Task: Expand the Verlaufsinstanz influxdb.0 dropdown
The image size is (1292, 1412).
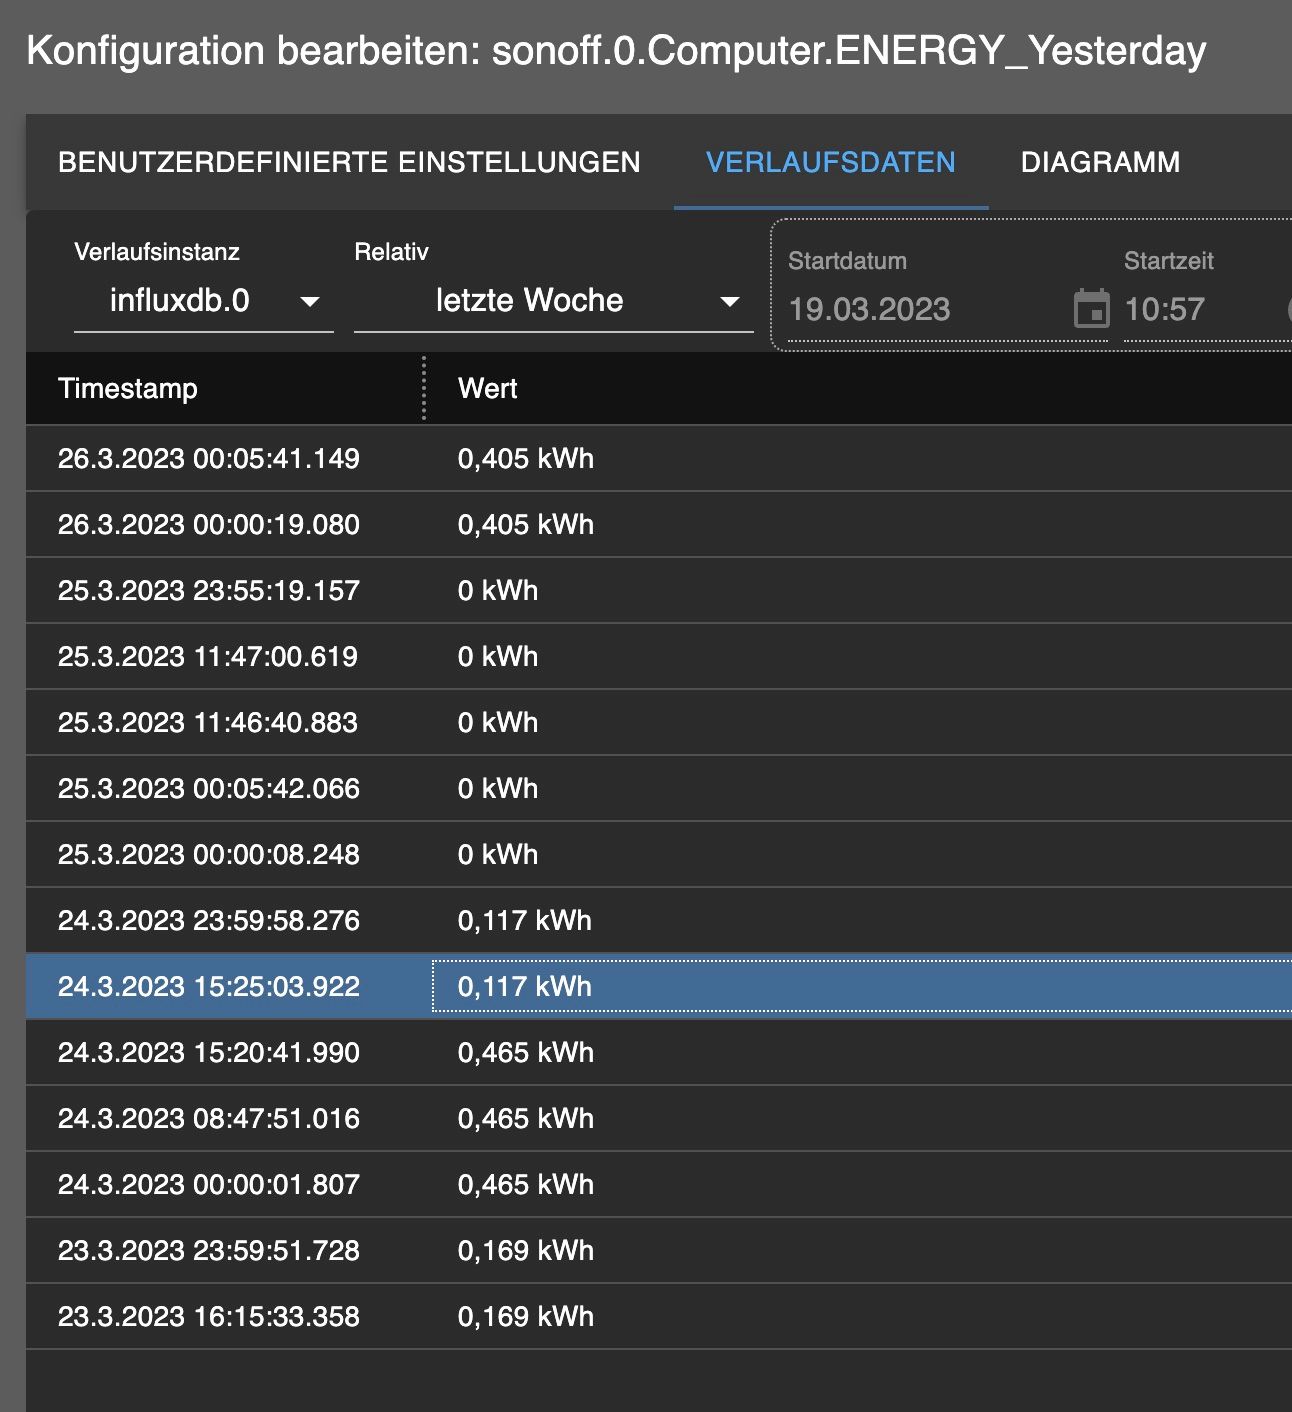Action: (x=204, y=300)
